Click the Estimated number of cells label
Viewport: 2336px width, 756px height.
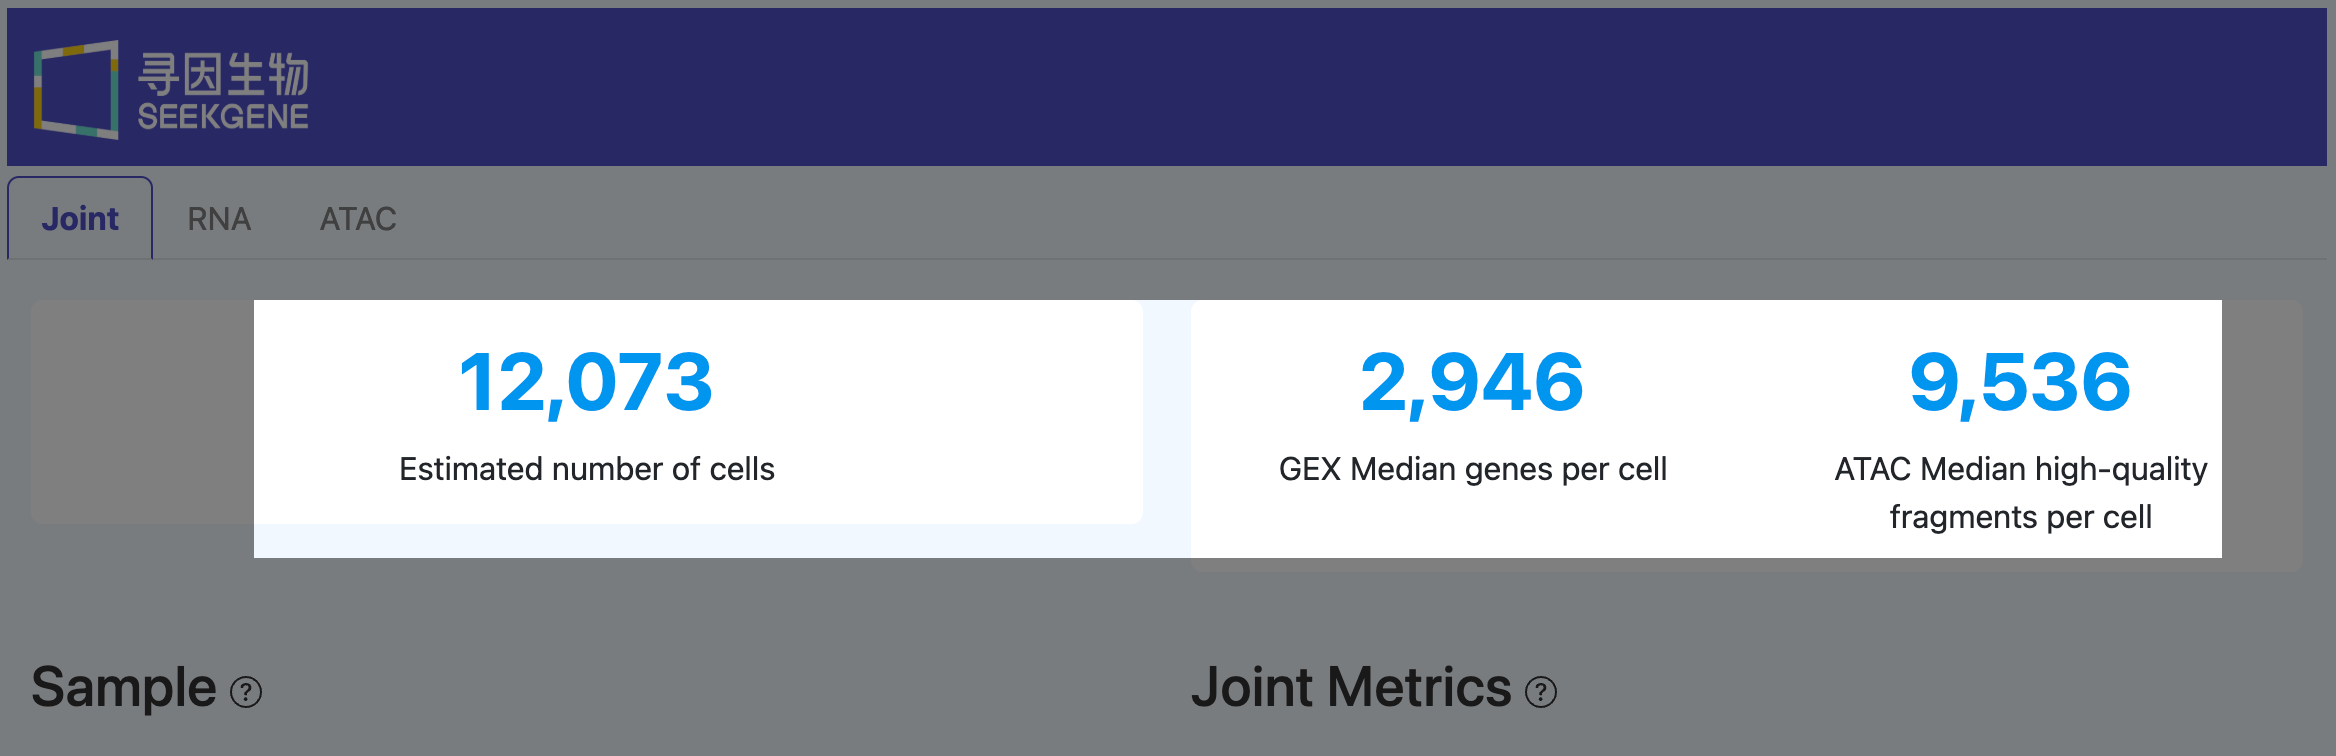(x=587, y=468)
